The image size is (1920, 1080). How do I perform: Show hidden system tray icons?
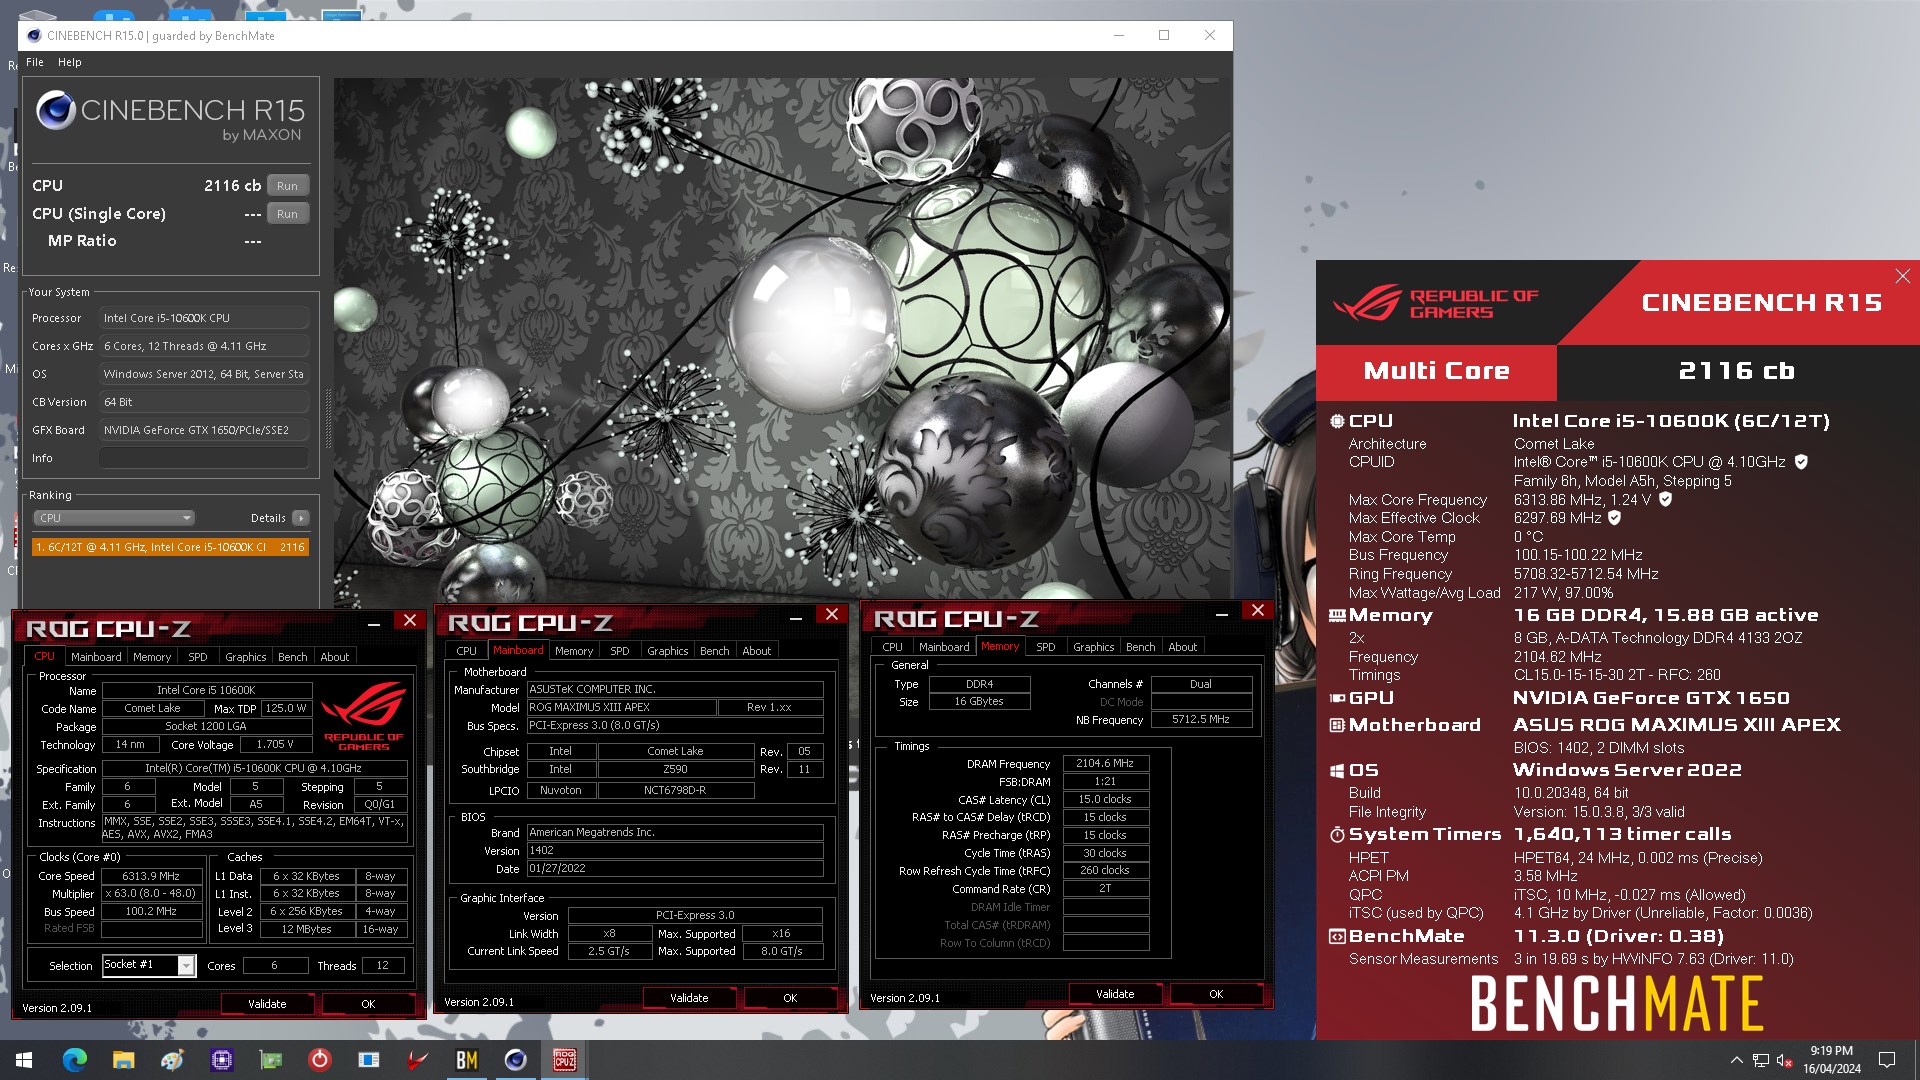pos(1736,1060)
